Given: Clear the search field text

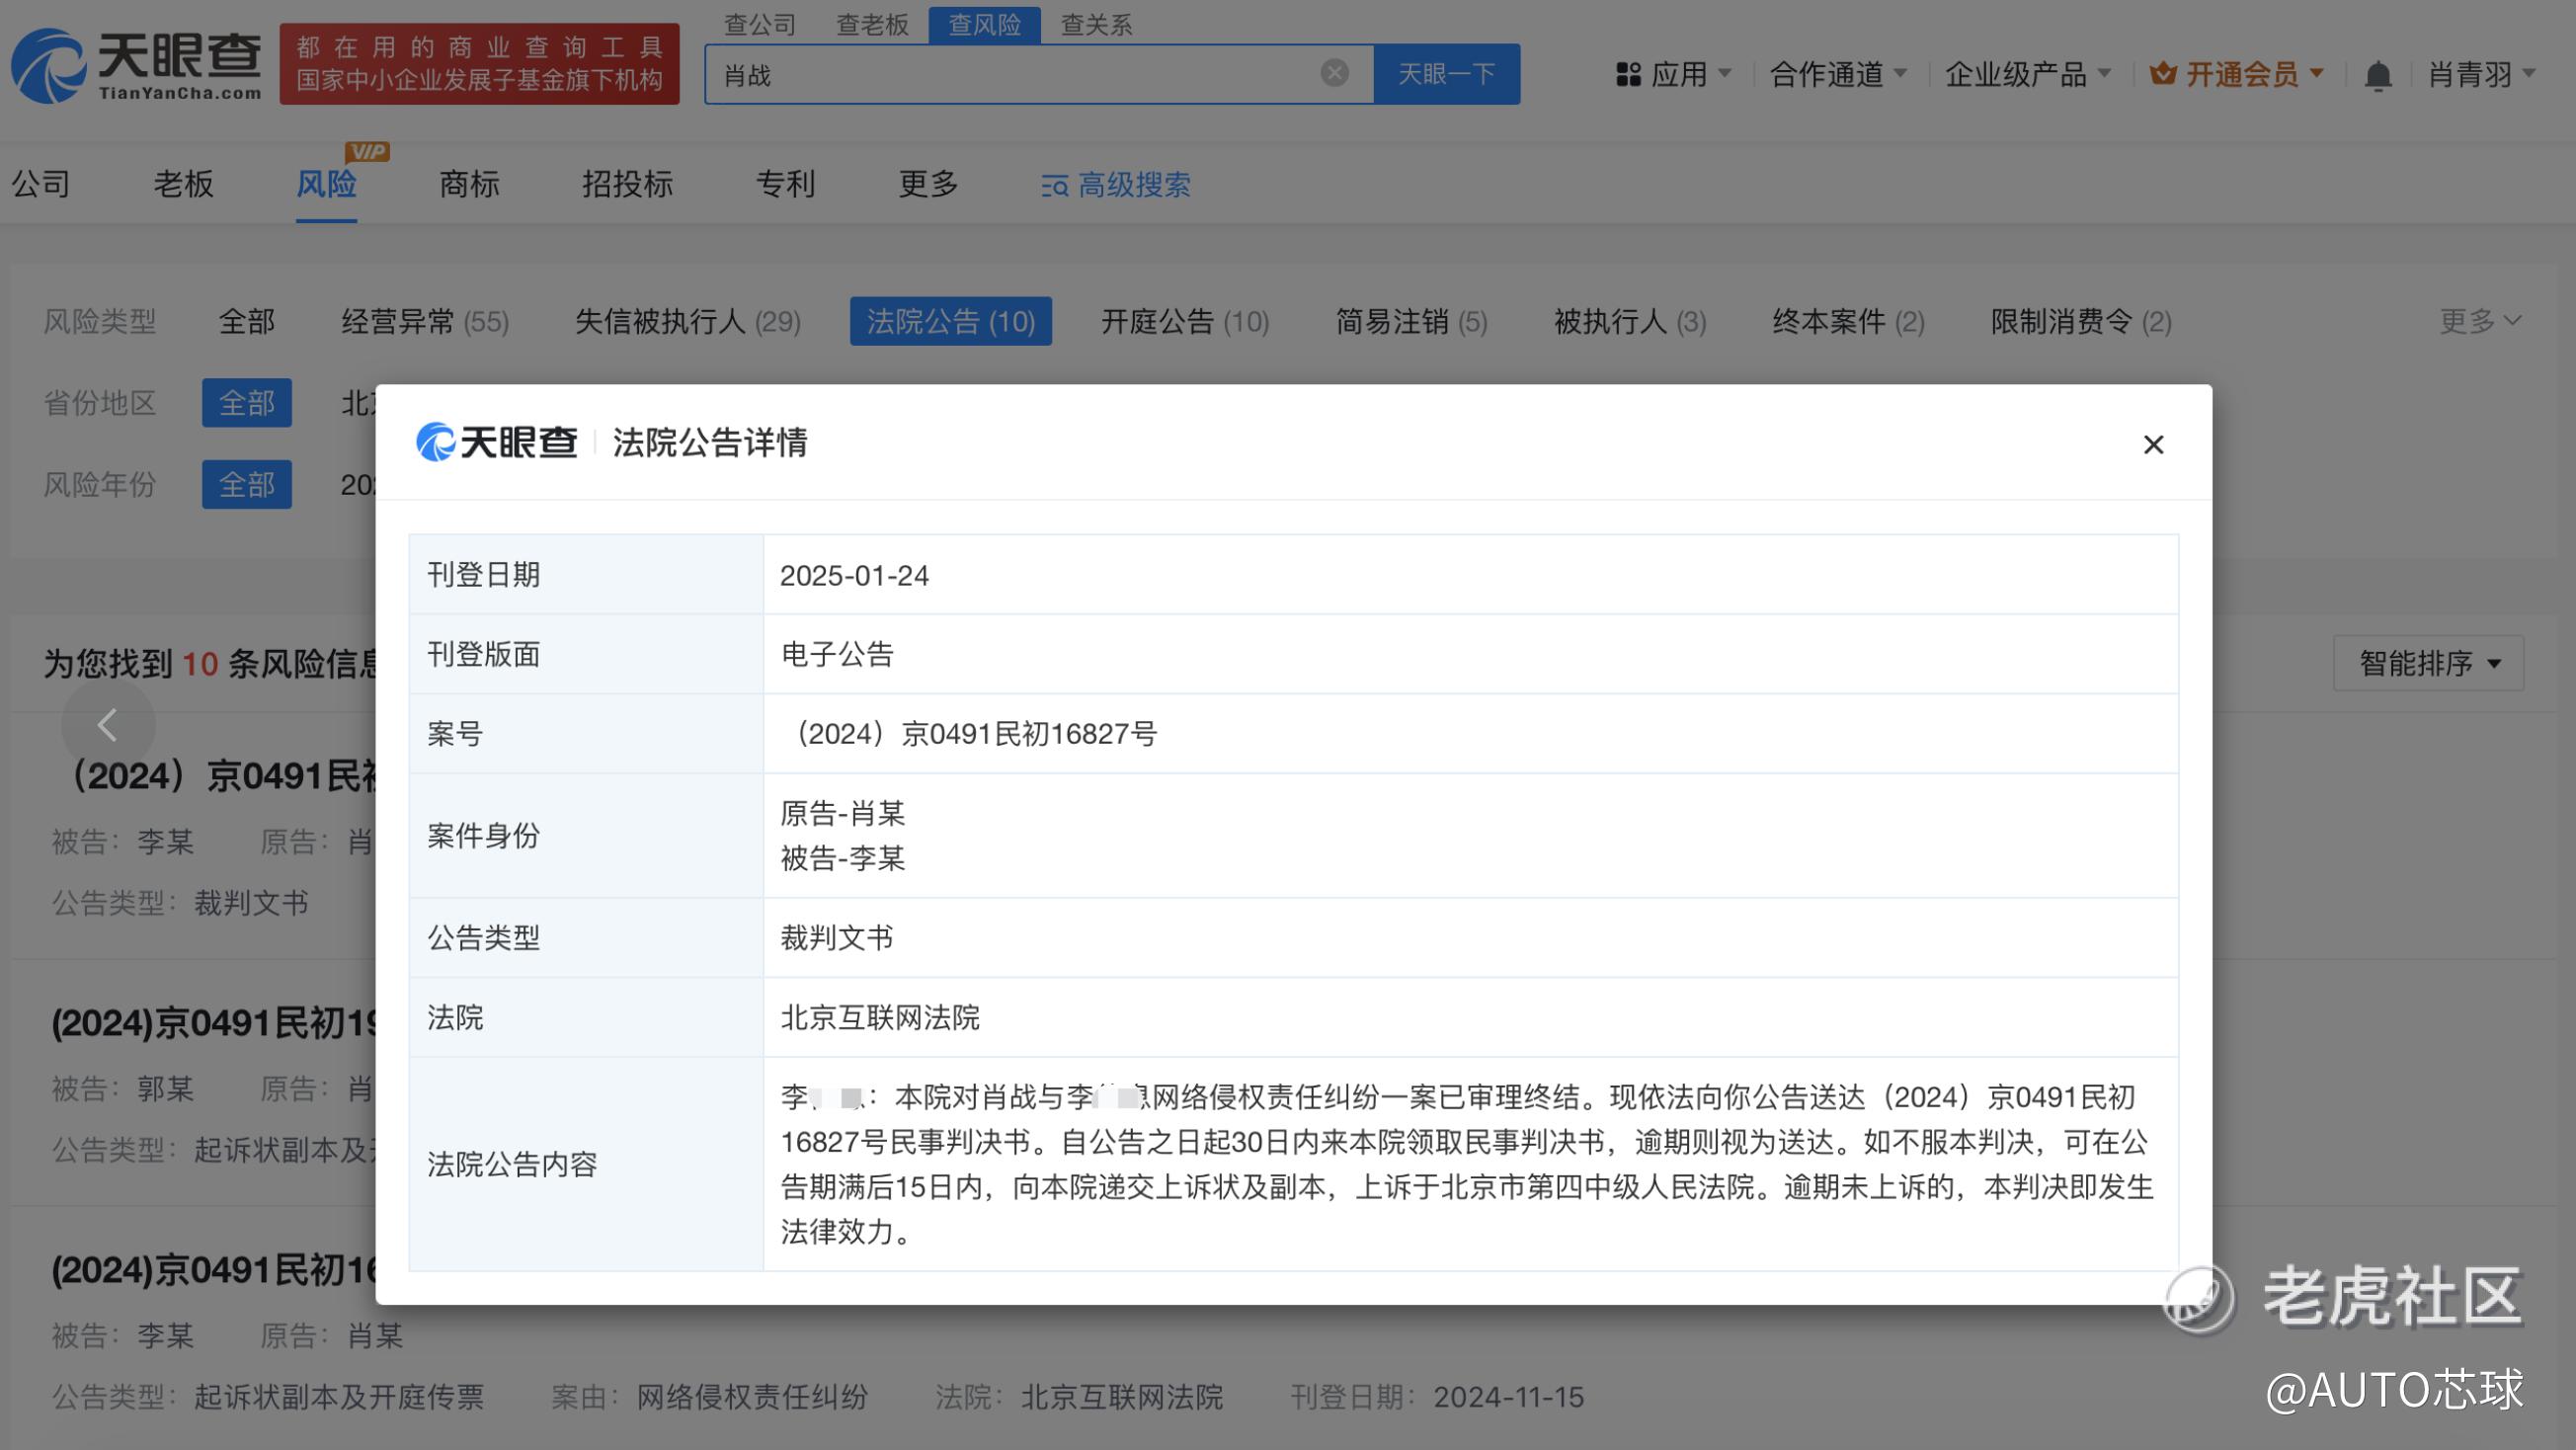Looking at the screenshot, I should [1334, 73].
